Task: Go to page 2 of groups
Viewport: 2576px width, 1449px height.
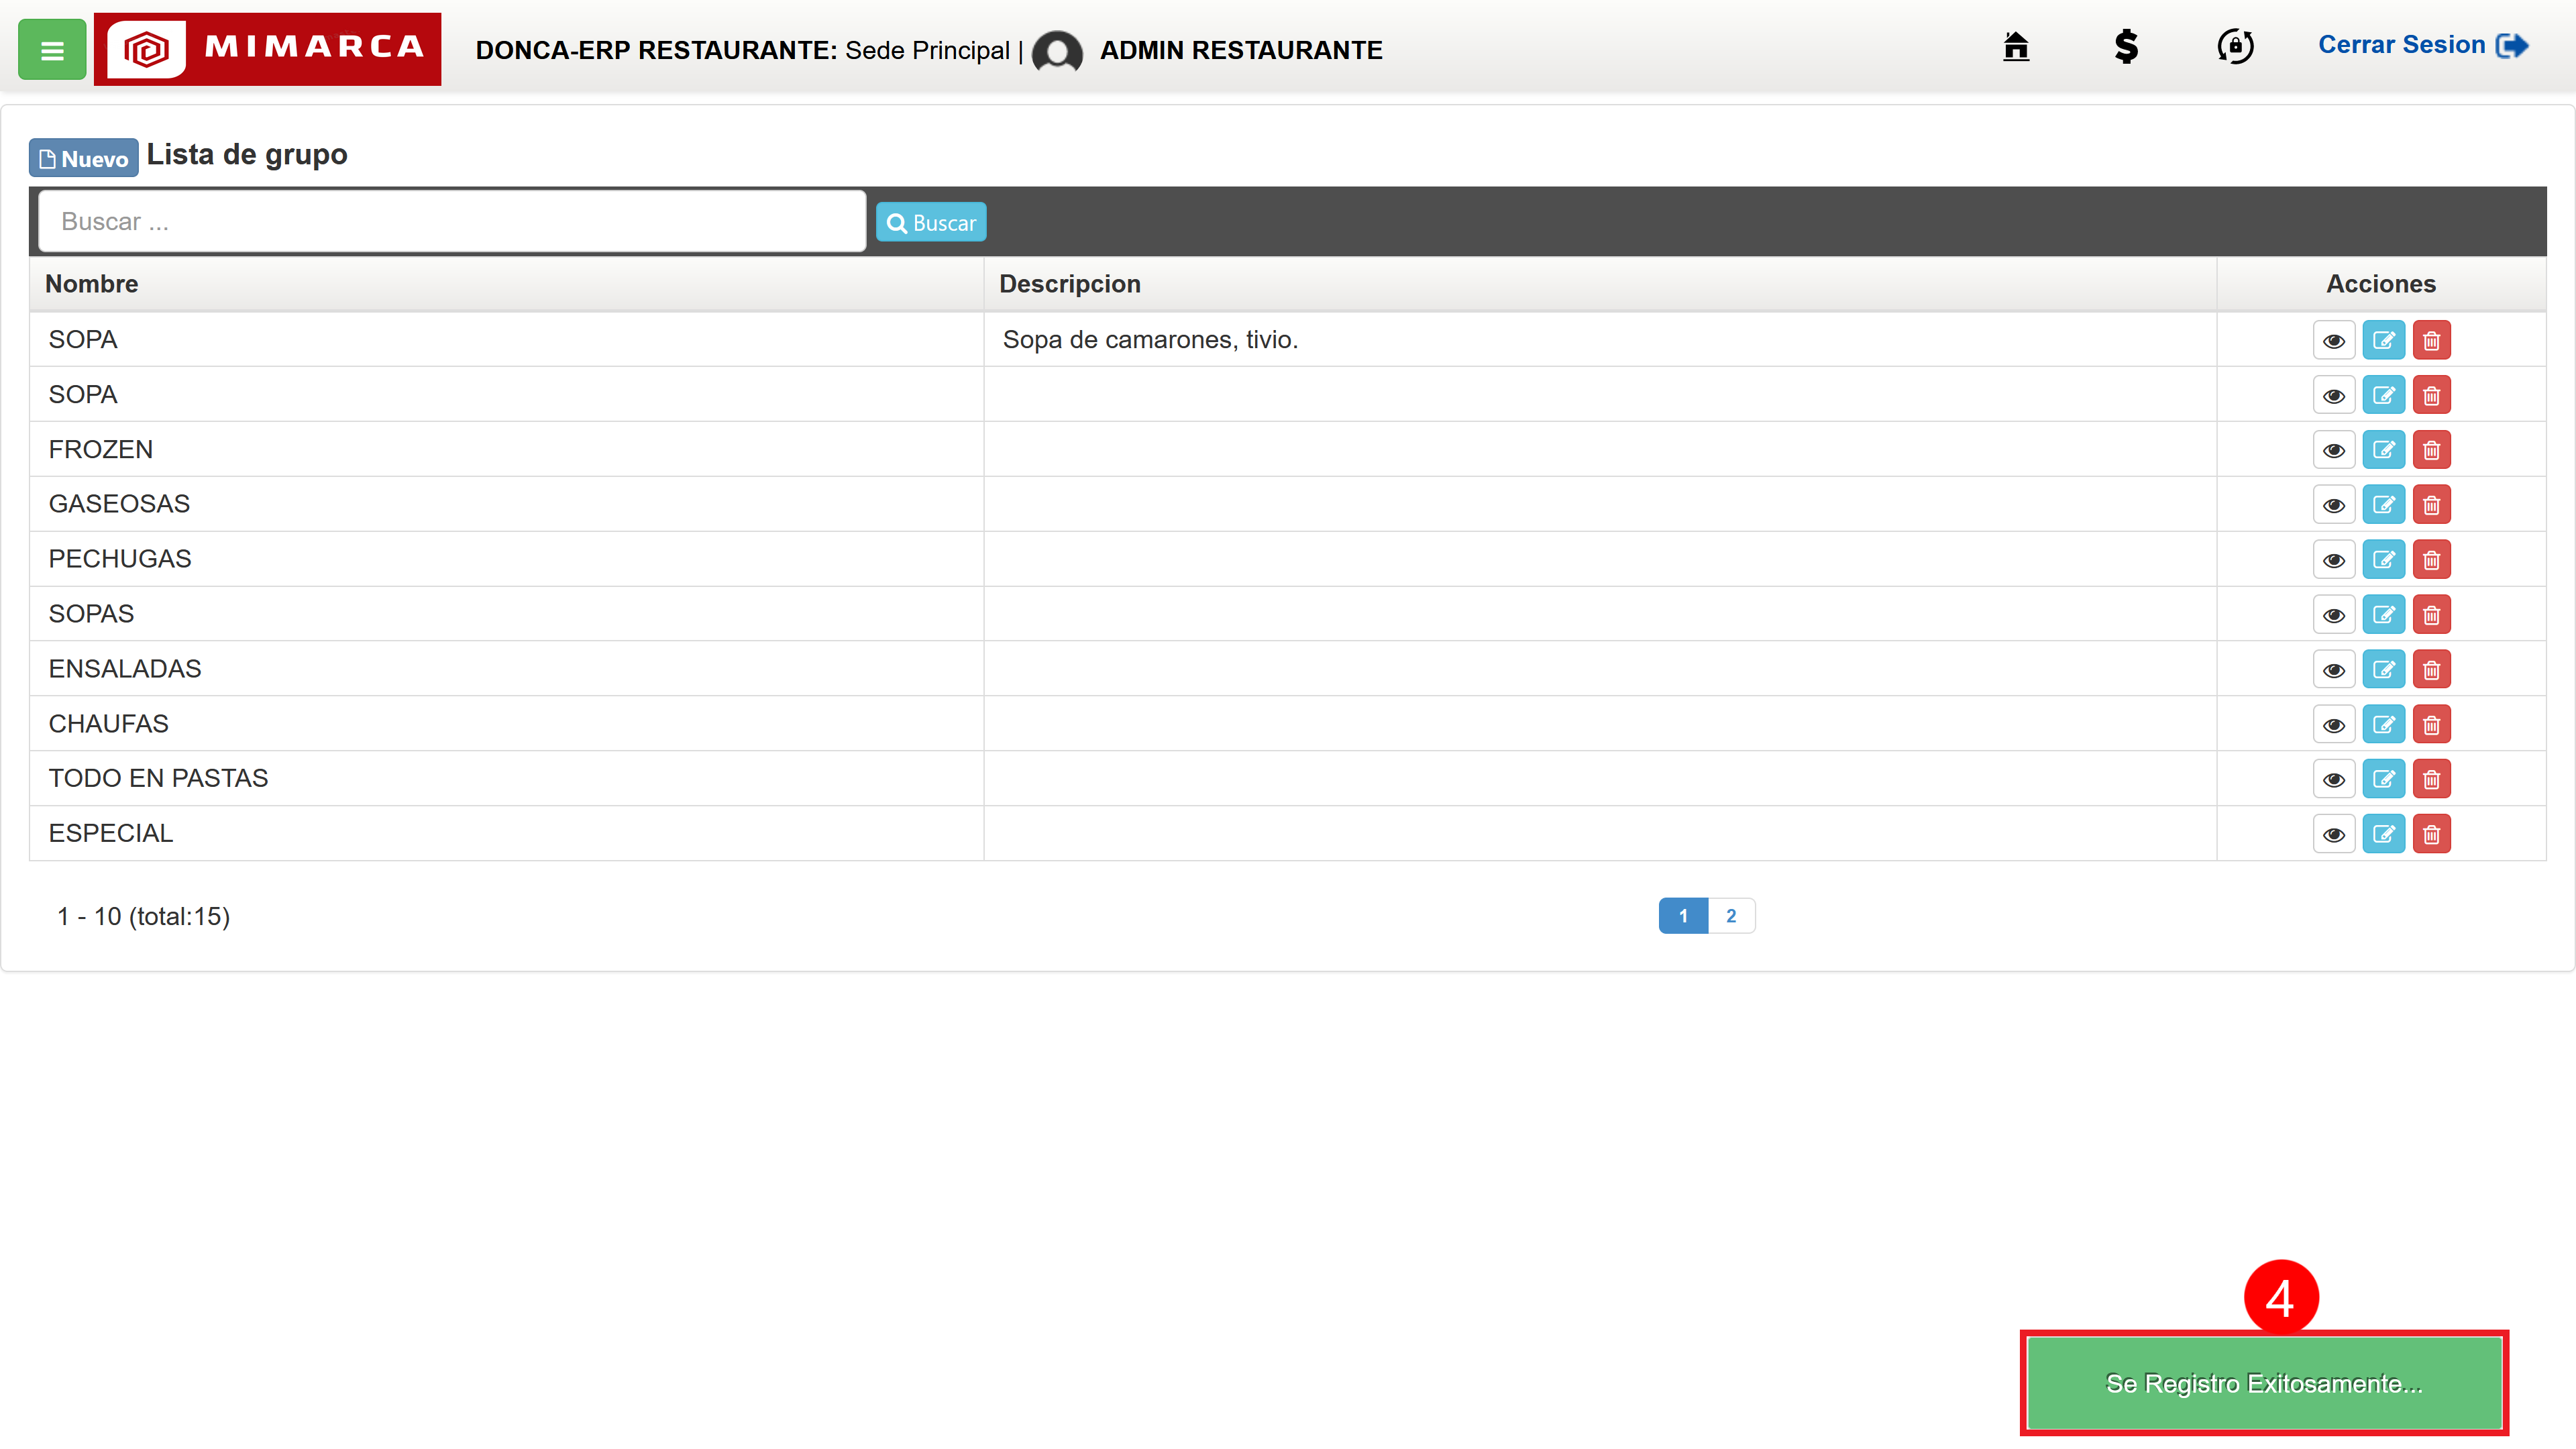Action: [1731, 916]
